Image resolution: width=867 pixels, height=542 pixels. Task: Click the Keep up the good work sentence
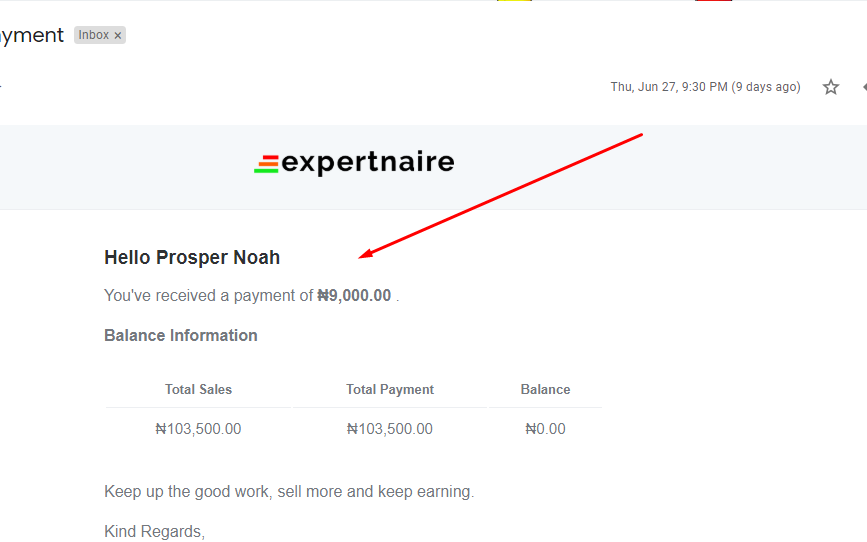click(x=289, y=492)
